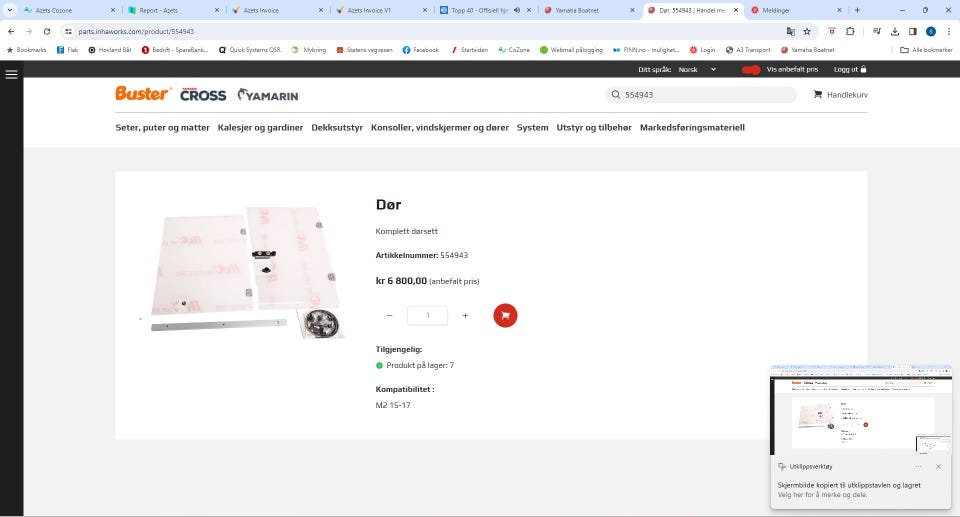Close the Utklippsverktøy notification
The height and width of the screenshot is (517, 960).
point(939,467)
